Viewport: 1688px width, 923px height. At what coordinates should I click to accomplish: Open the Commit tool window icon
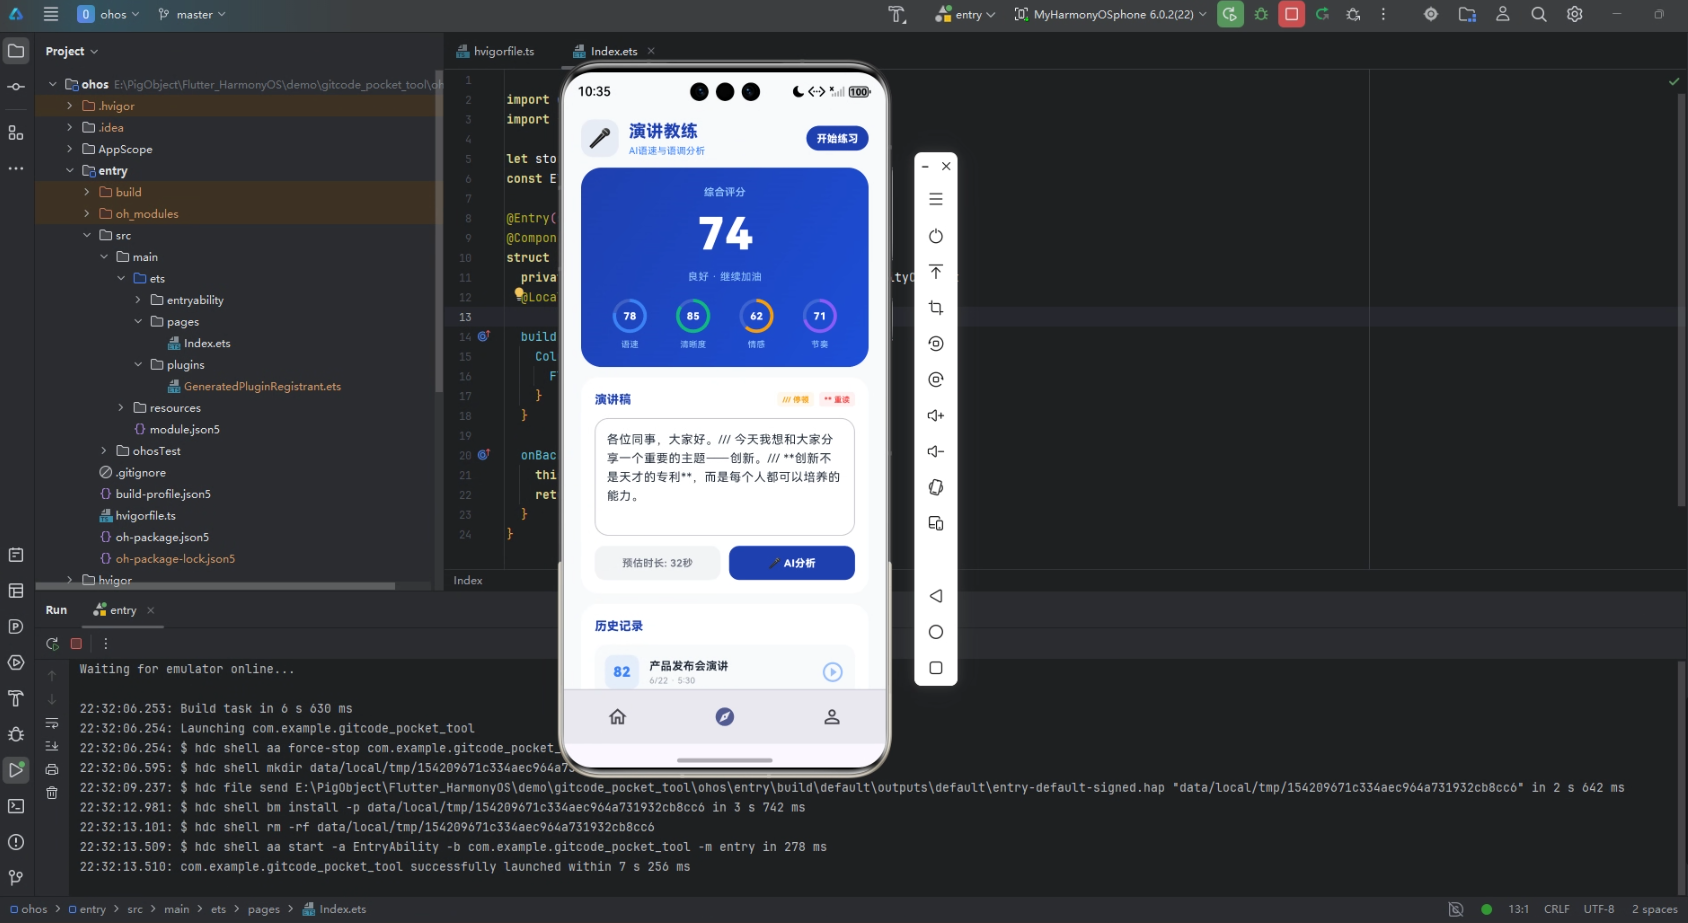(x=16, y=87)
